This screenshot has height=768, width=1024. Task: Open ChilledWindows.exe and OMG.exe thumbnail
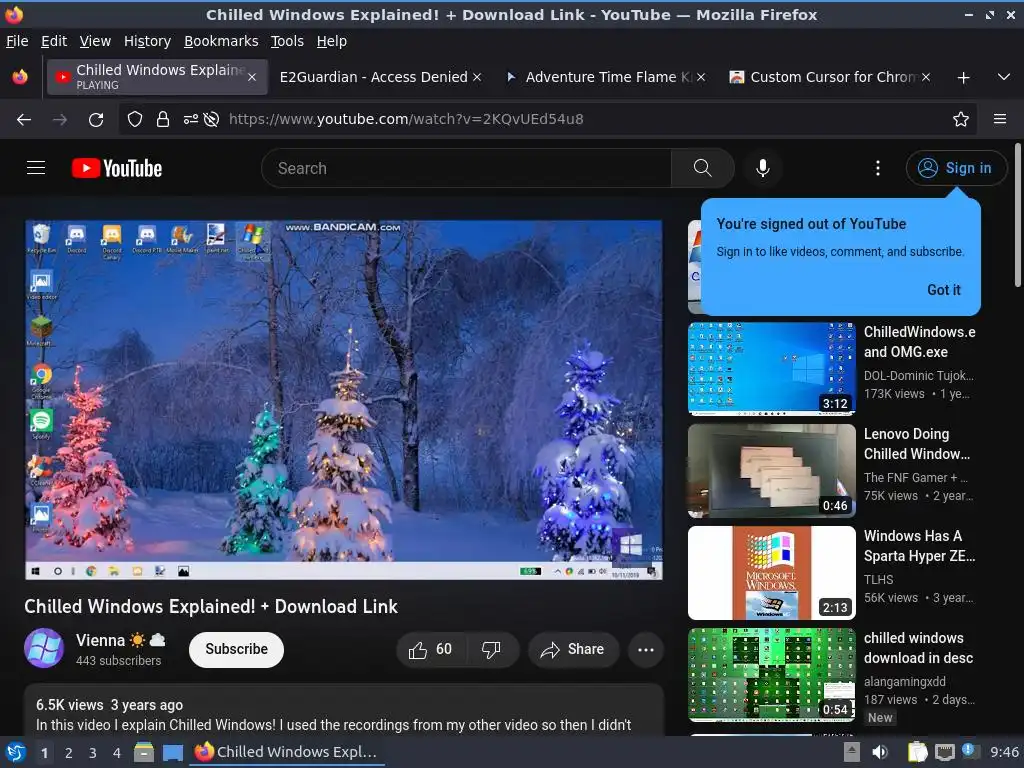[x=771, y=368]
